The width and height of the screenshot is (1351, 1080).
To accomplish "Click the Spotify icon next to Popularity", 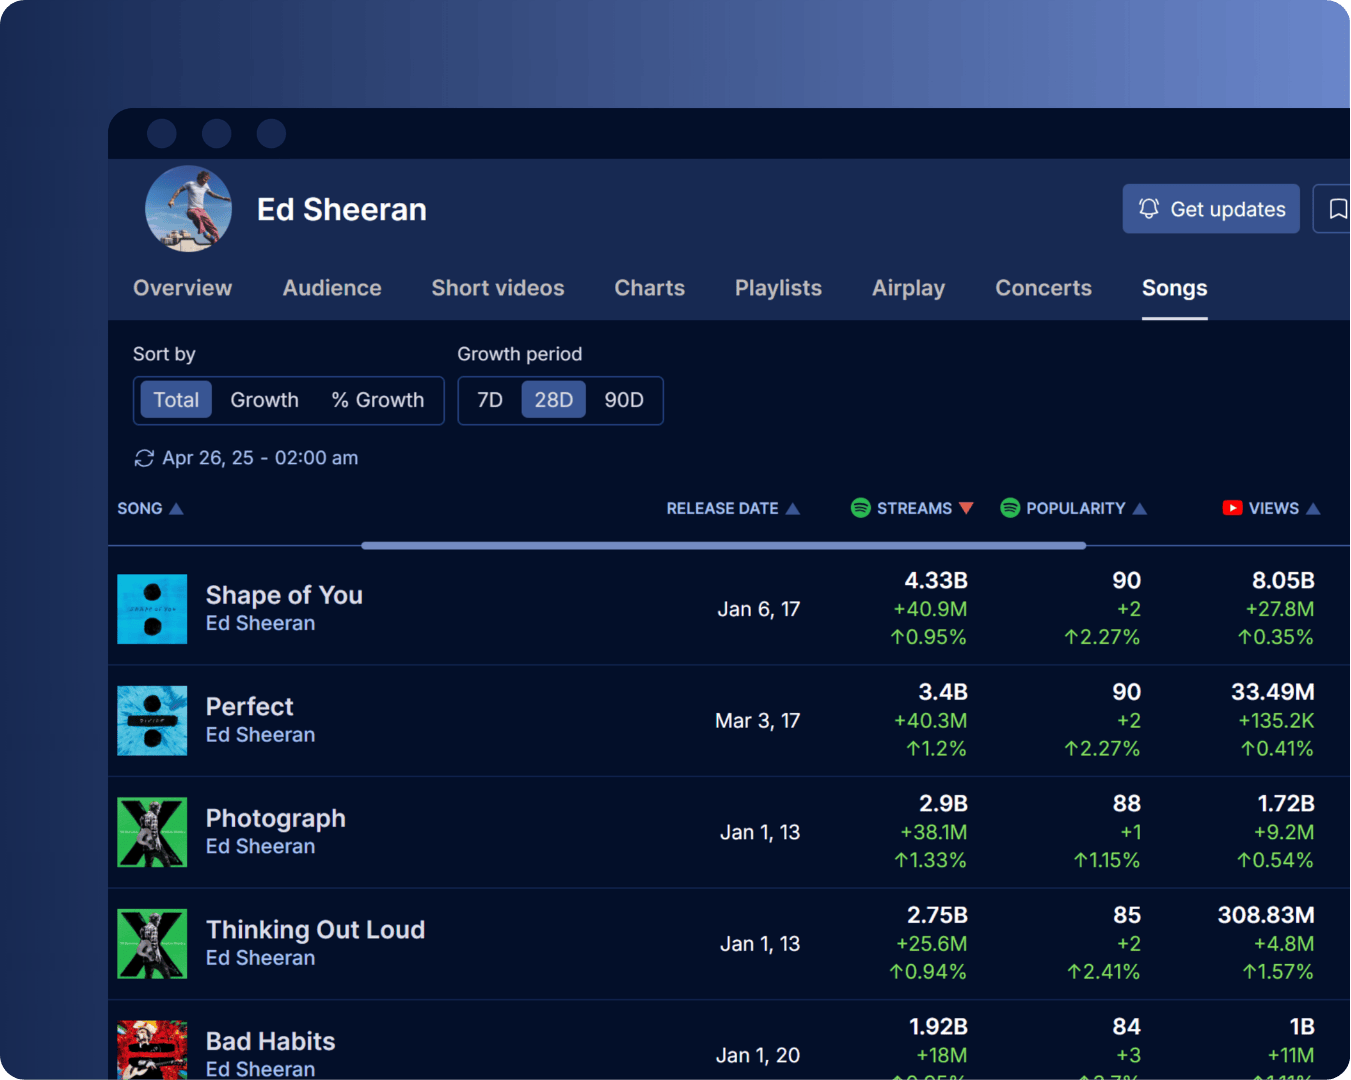I will 1010,508.
